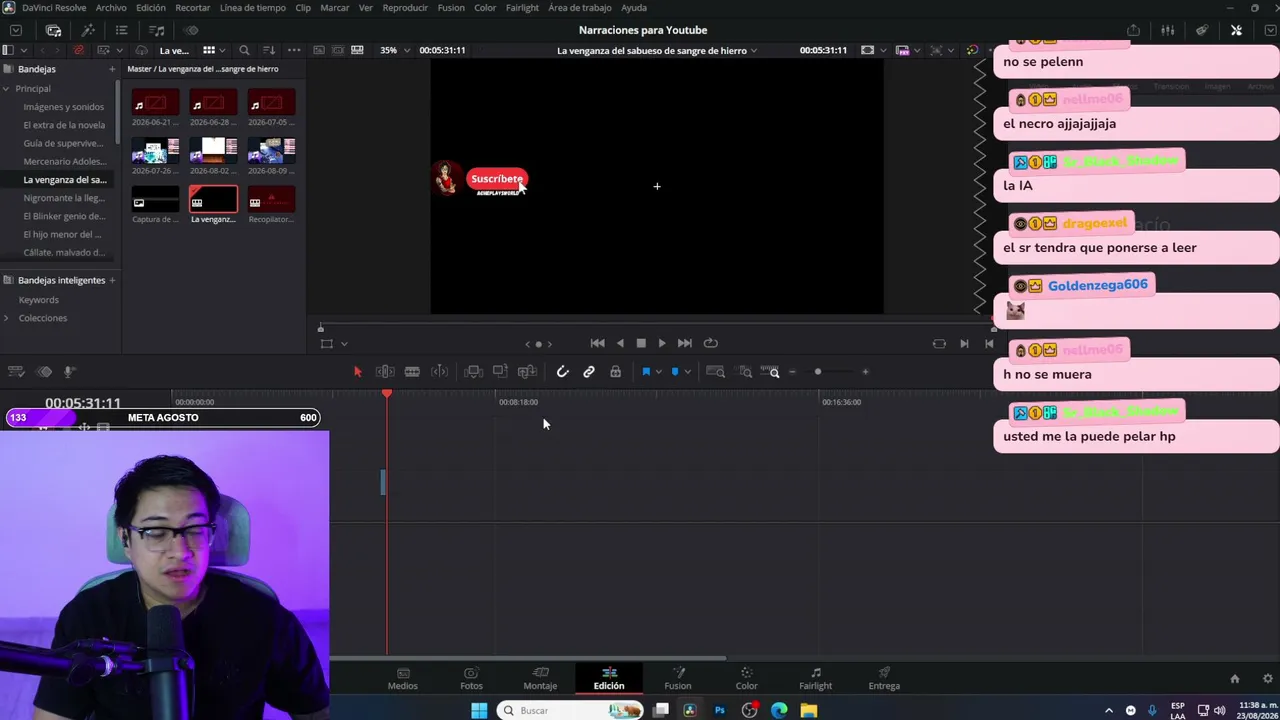Switch to the Color page tab
Screen dimensions: 1280x720
pos(747,678)
